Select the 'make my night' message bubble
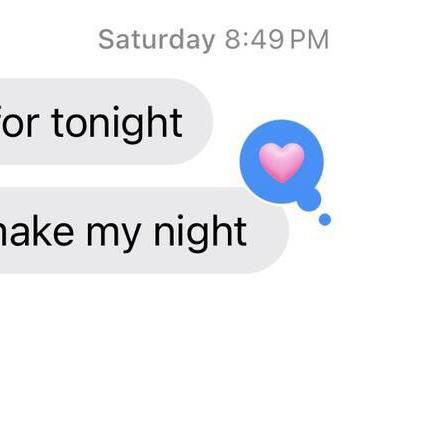 click(144, 230)
